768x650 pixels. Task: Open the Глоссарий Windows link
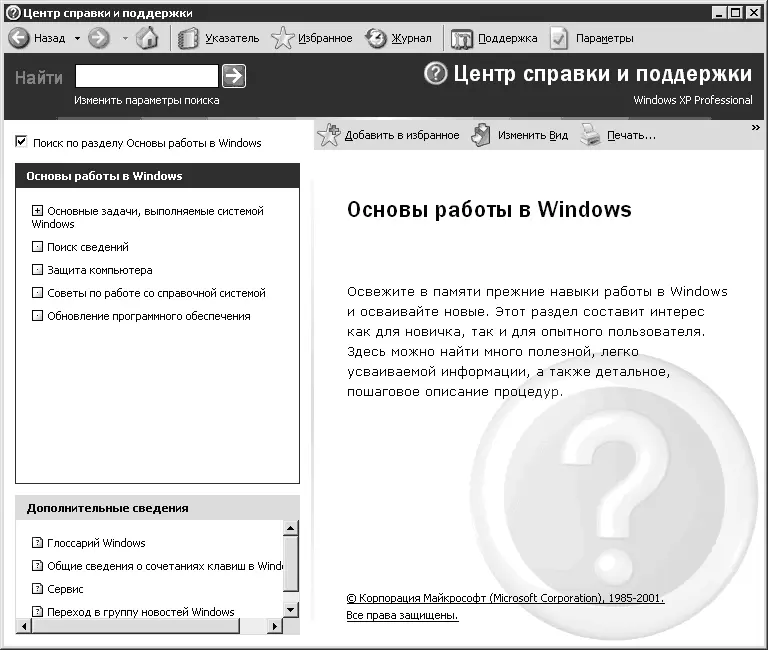96,543
